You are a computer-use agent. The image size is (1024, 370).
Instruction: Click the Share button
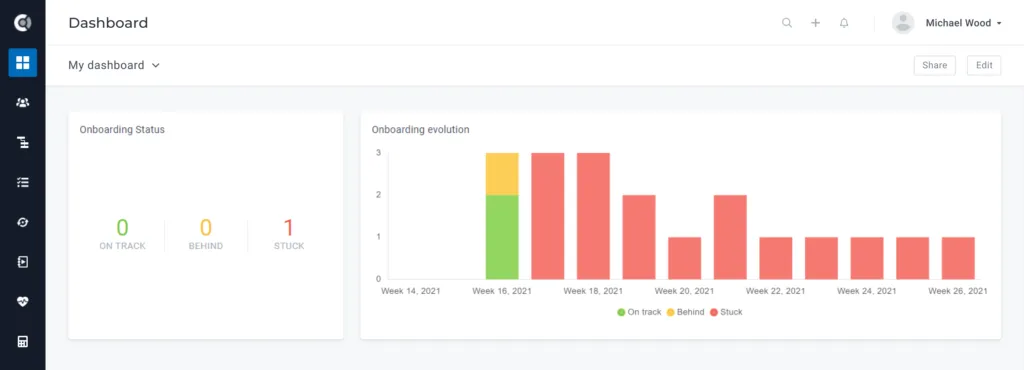(x=935, y=65)
